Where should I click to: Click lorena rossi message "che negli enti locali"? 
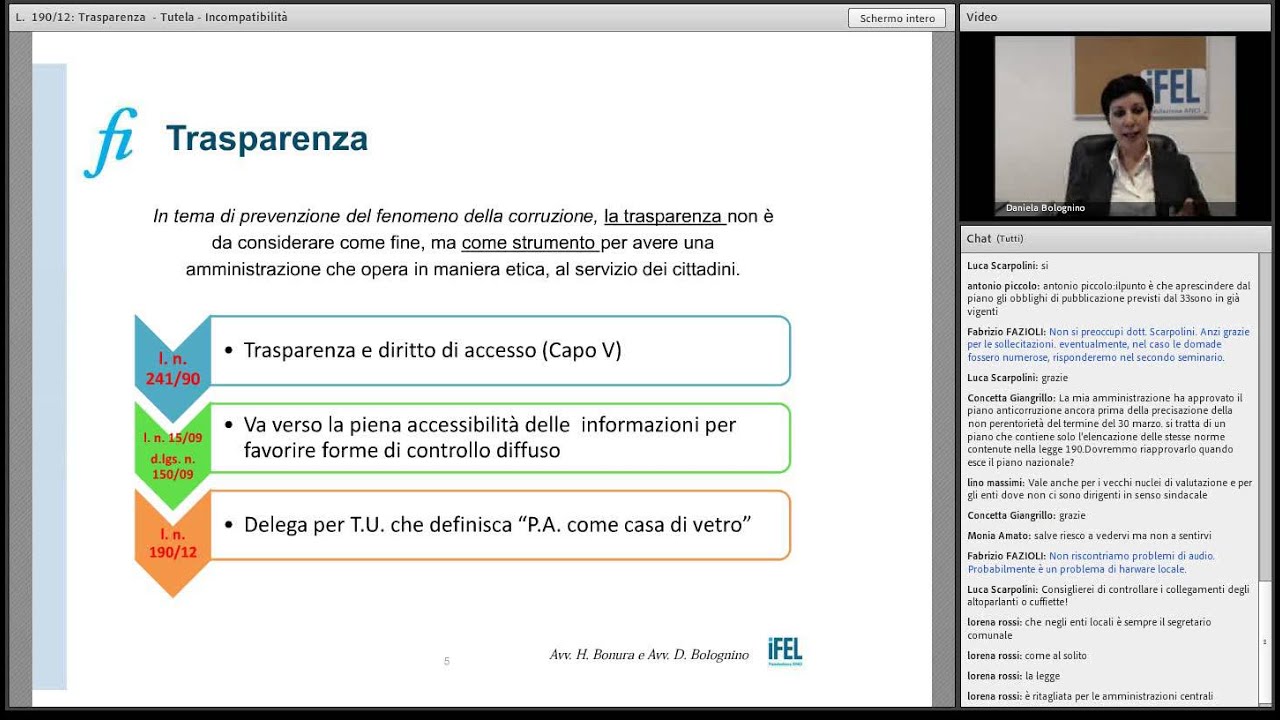tap(1089, 629)
